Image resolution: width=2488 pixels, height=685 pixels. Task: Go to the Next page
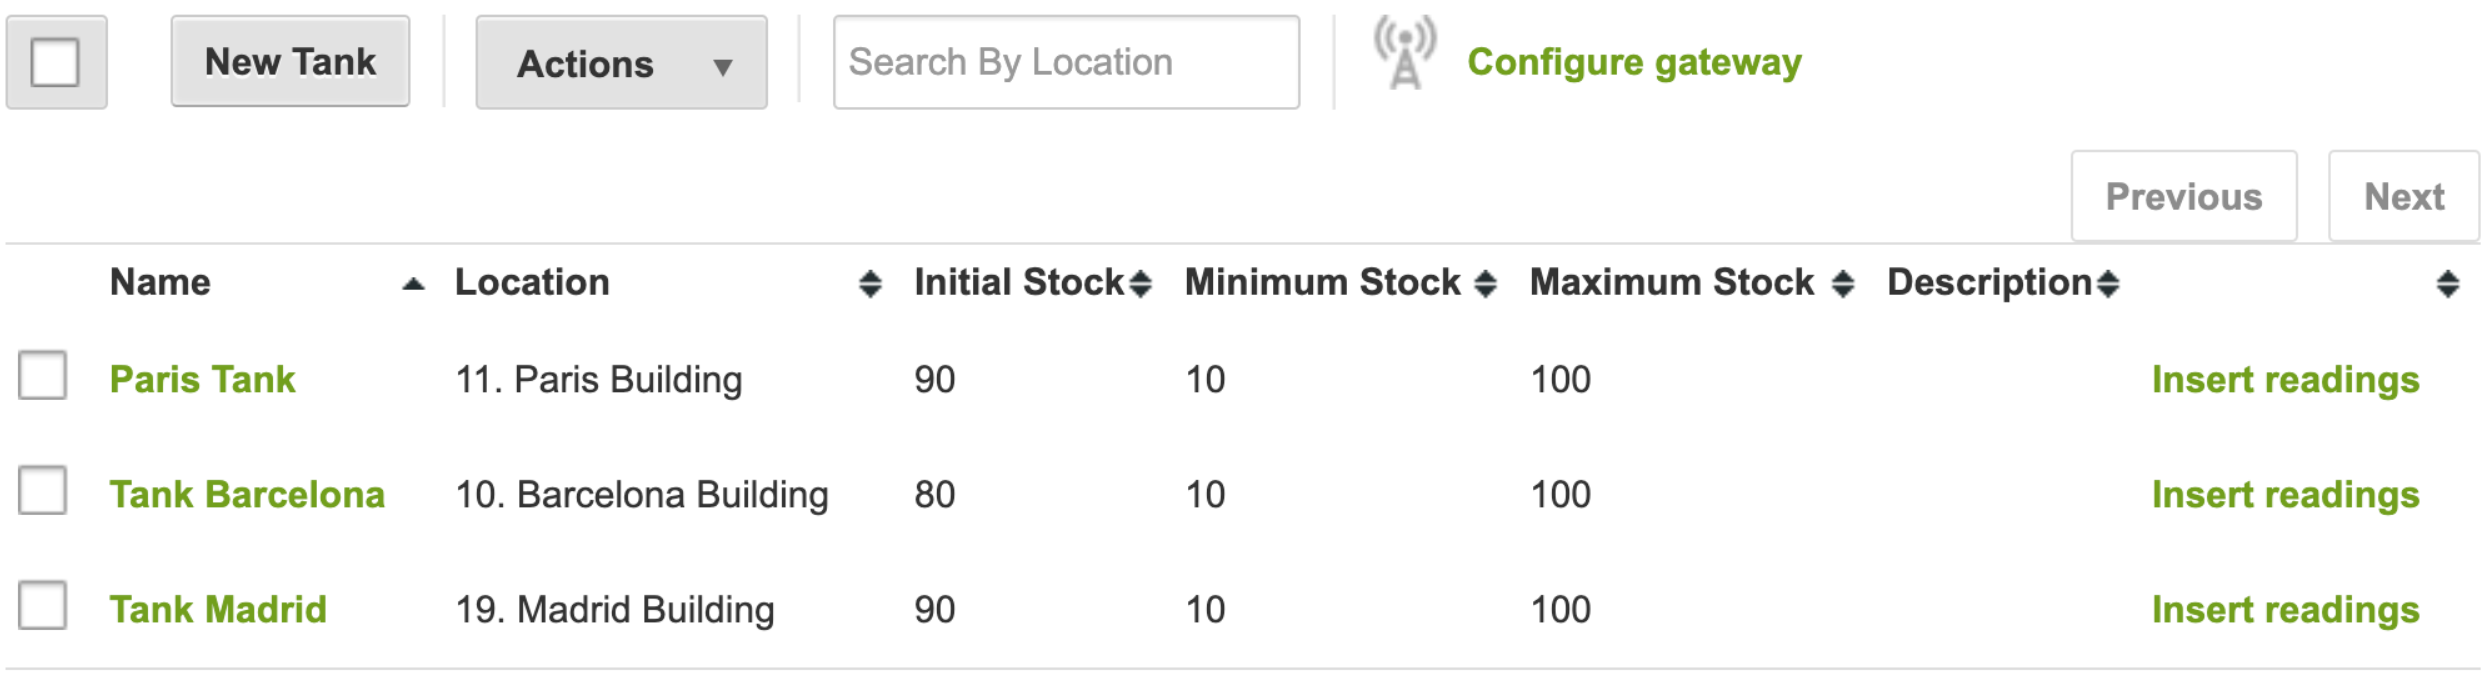2403,197
